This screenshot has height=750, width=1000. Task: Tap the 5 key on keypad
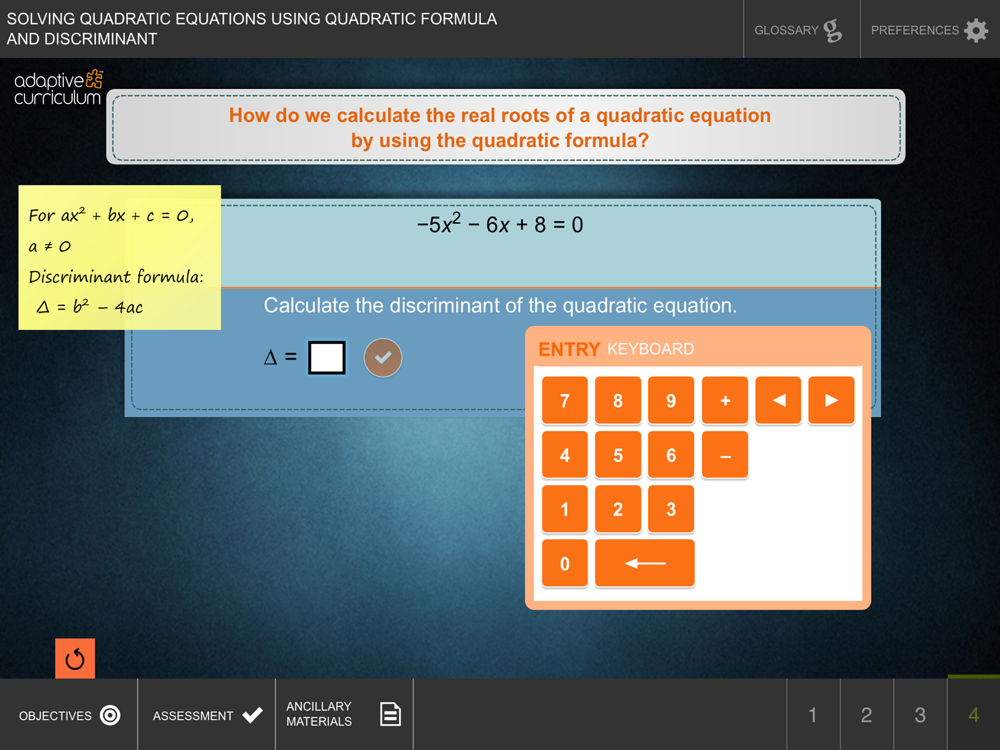[618, 455]
